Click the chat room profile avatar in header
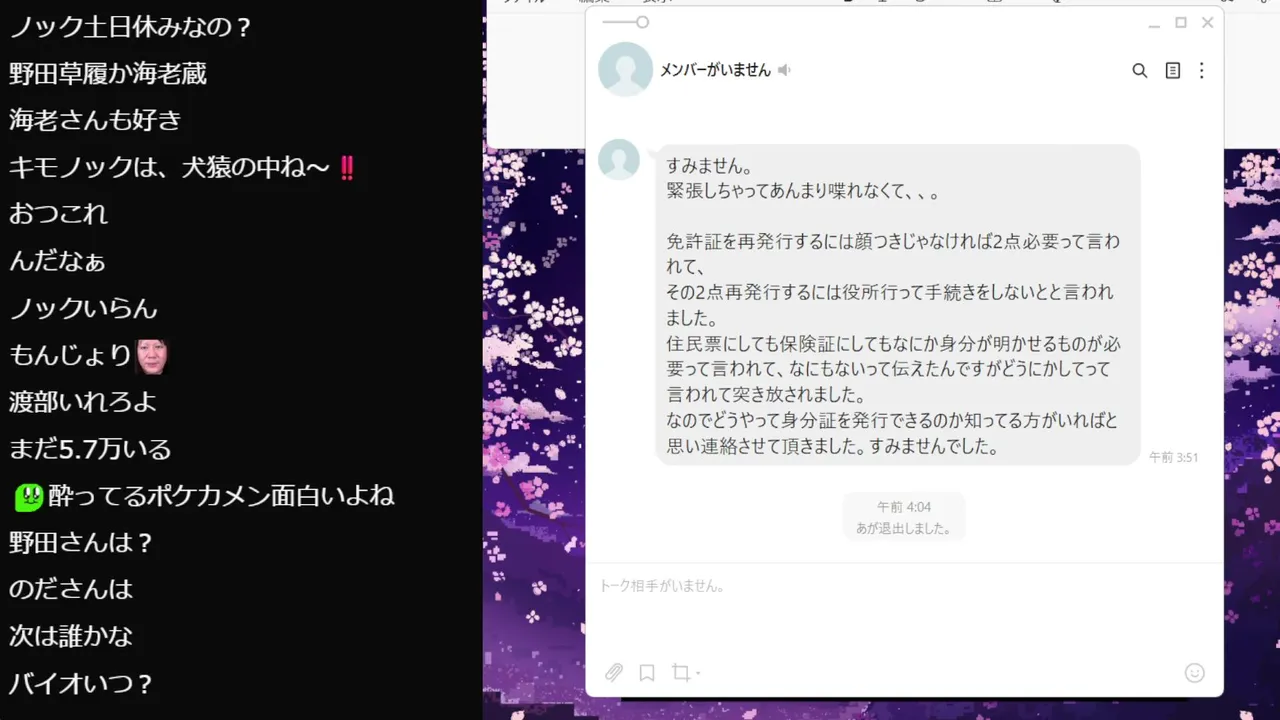This screenshot has width=1280, height=720. pos(625,70)
